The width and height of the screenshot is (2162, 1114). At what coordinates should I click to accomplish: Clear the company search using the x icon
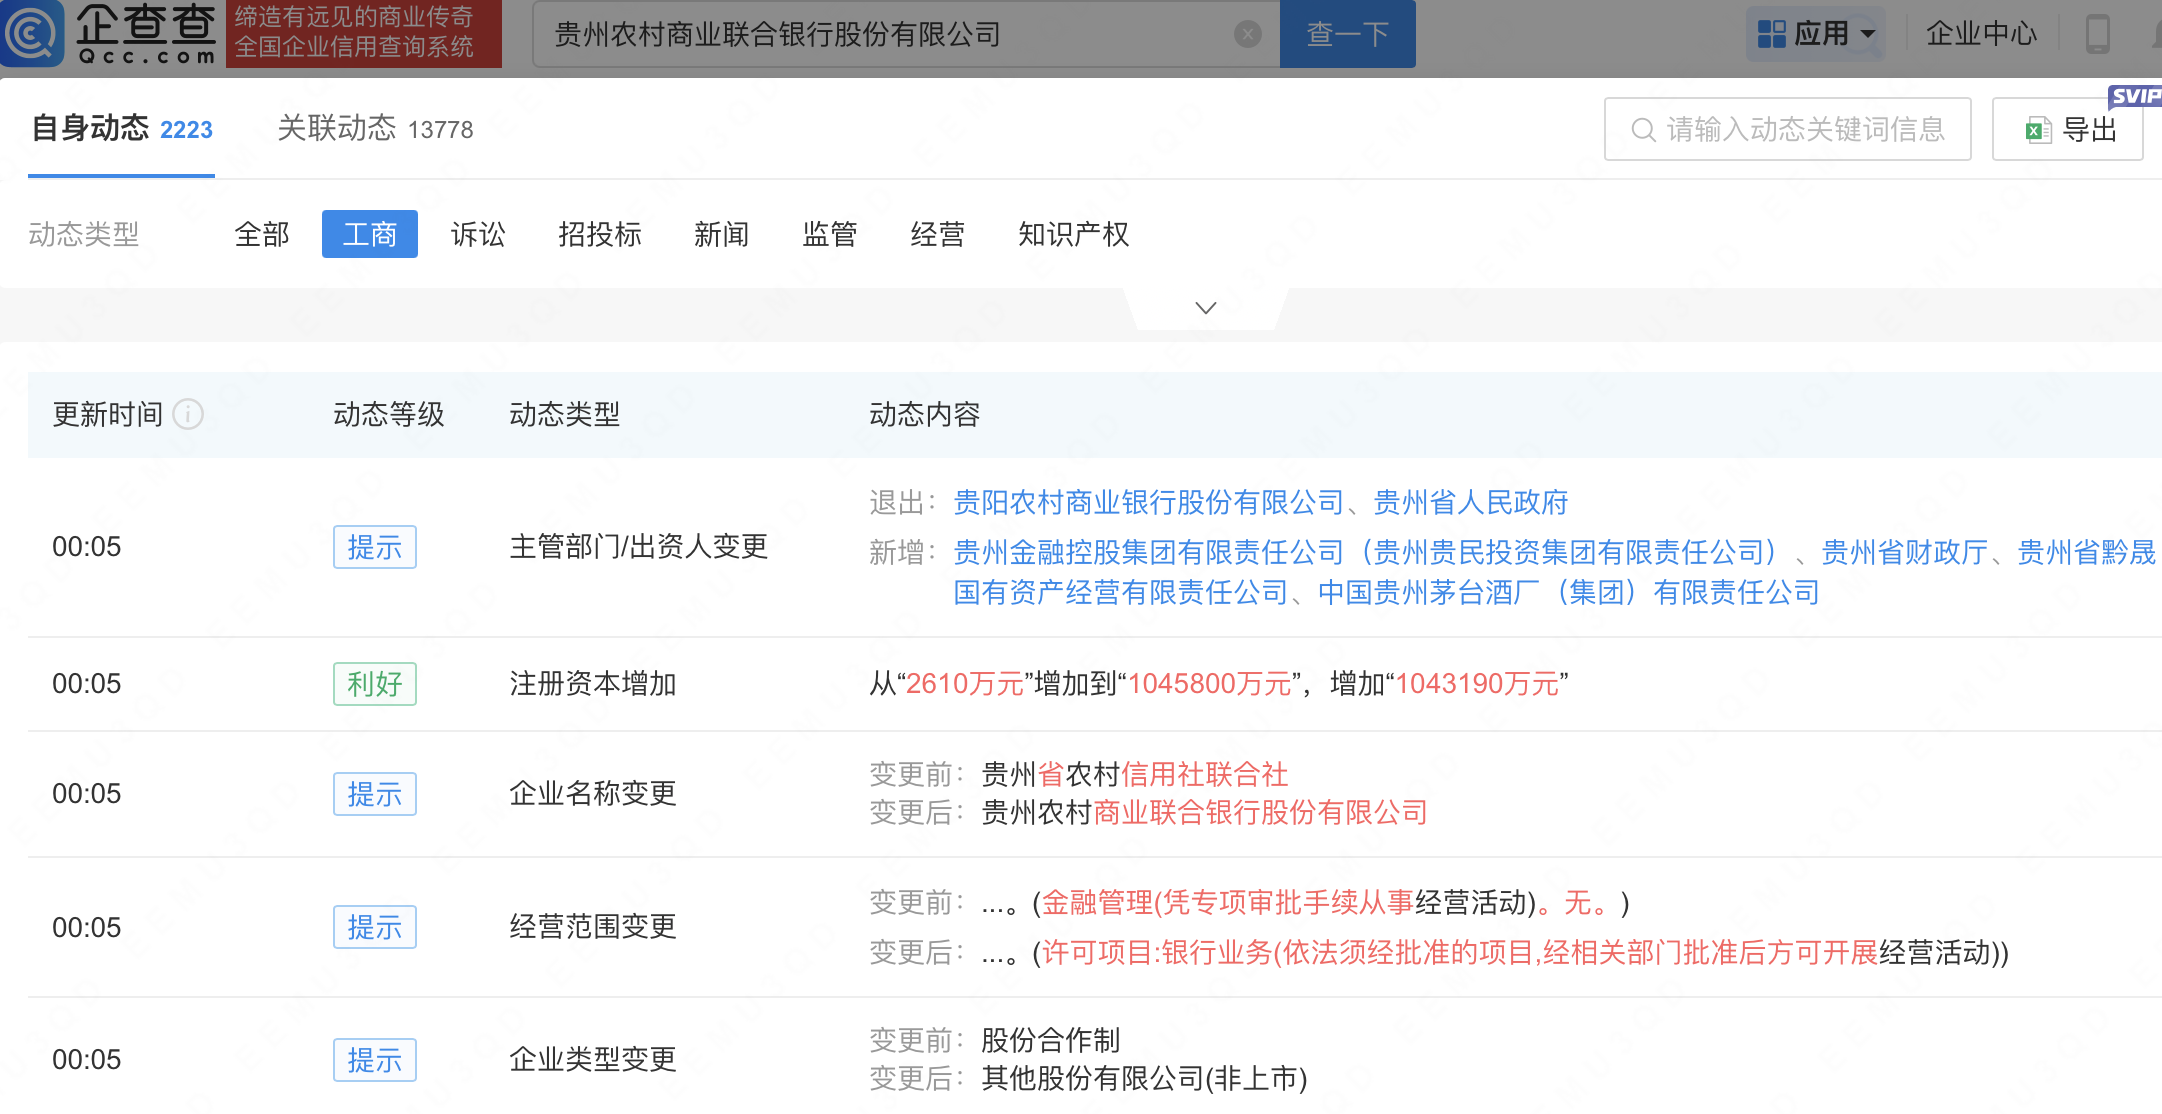tap(1246, 33)
